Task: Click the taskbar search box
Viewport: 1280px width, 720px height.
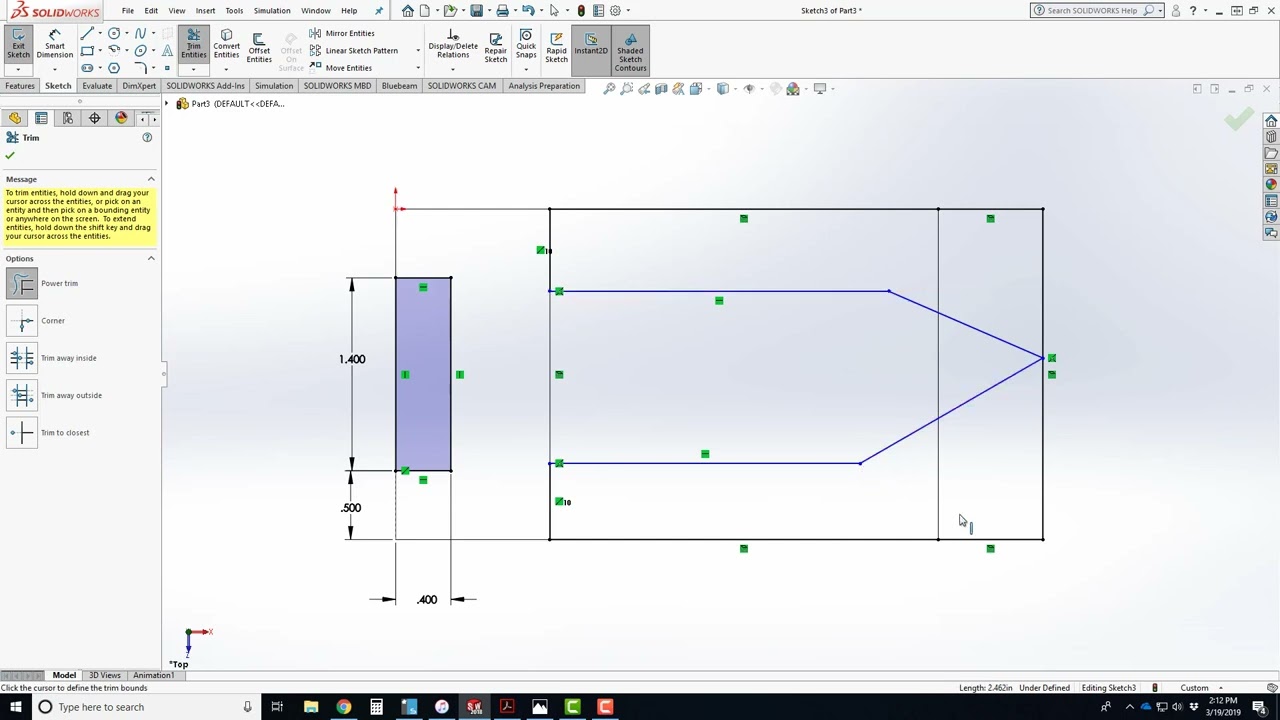Action: tap(147, 707)
